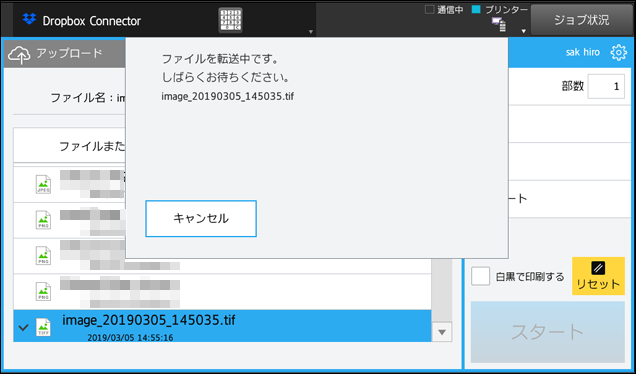Expand the title bar dropdown arrow

coord(311,32)
